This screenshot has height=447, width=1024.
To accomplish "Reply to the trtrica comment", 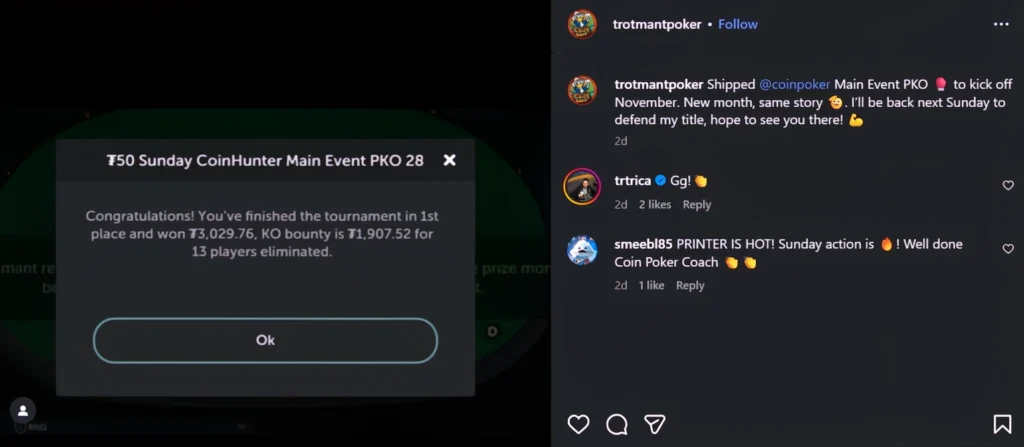I will (x=697, y=205).
